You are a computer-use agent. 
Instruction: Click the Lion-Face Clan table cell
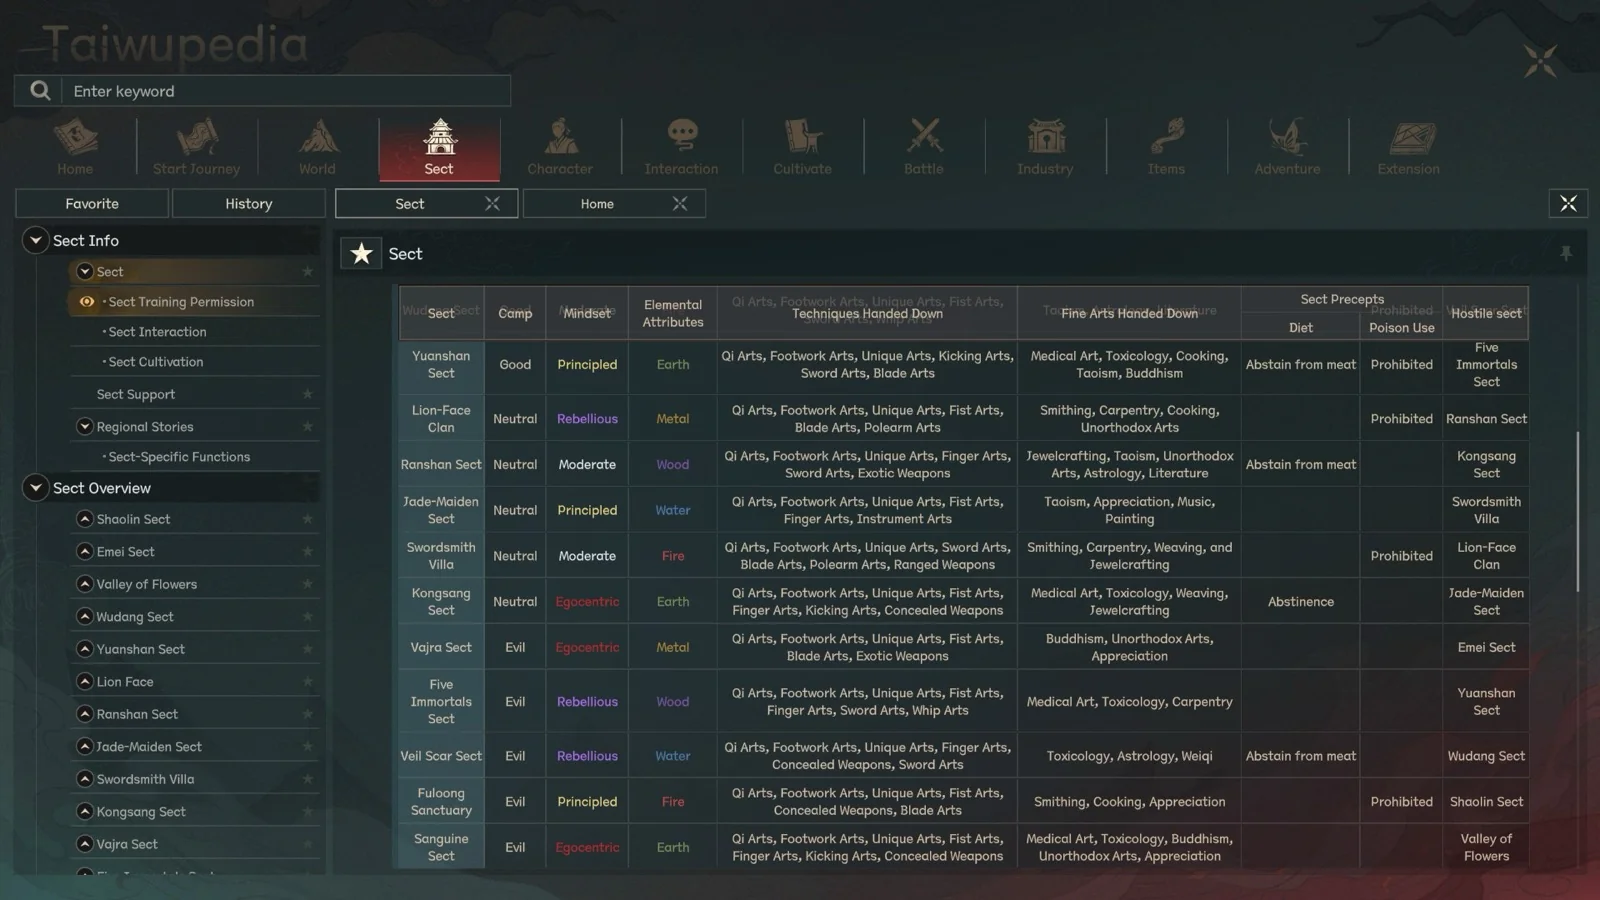tap(441, 418)
